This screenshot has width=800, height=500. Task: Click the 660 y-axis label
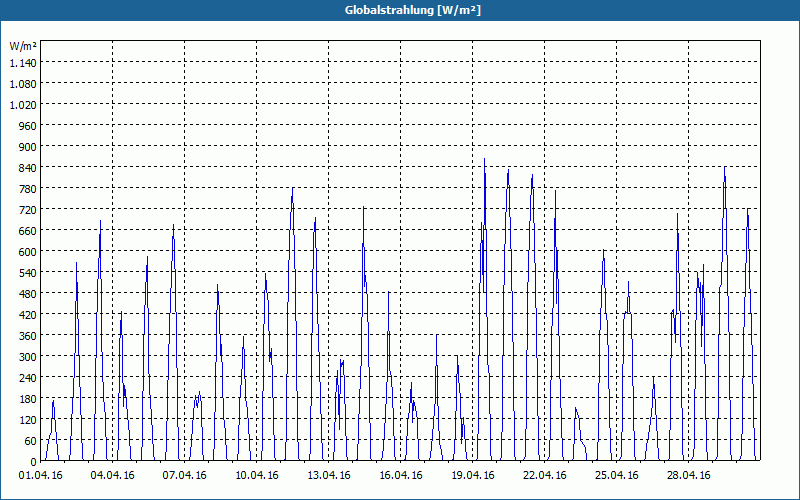(x=28, y=231)
